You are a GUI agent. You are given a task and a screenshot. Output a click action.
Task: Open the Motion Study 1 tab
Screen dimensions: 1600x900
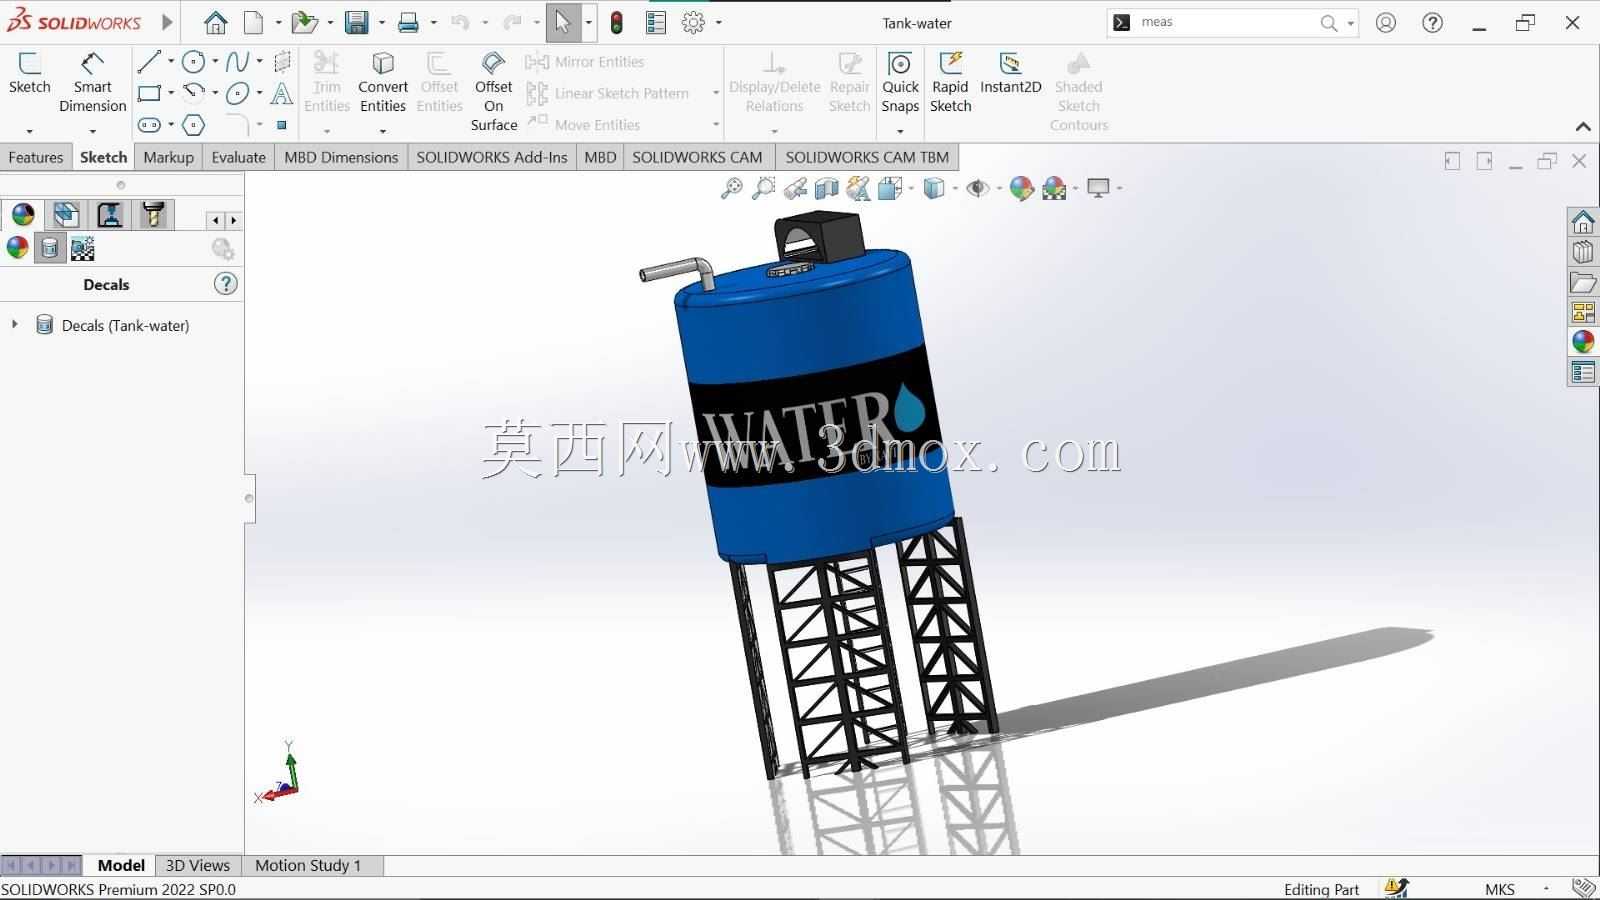point(308,865)
